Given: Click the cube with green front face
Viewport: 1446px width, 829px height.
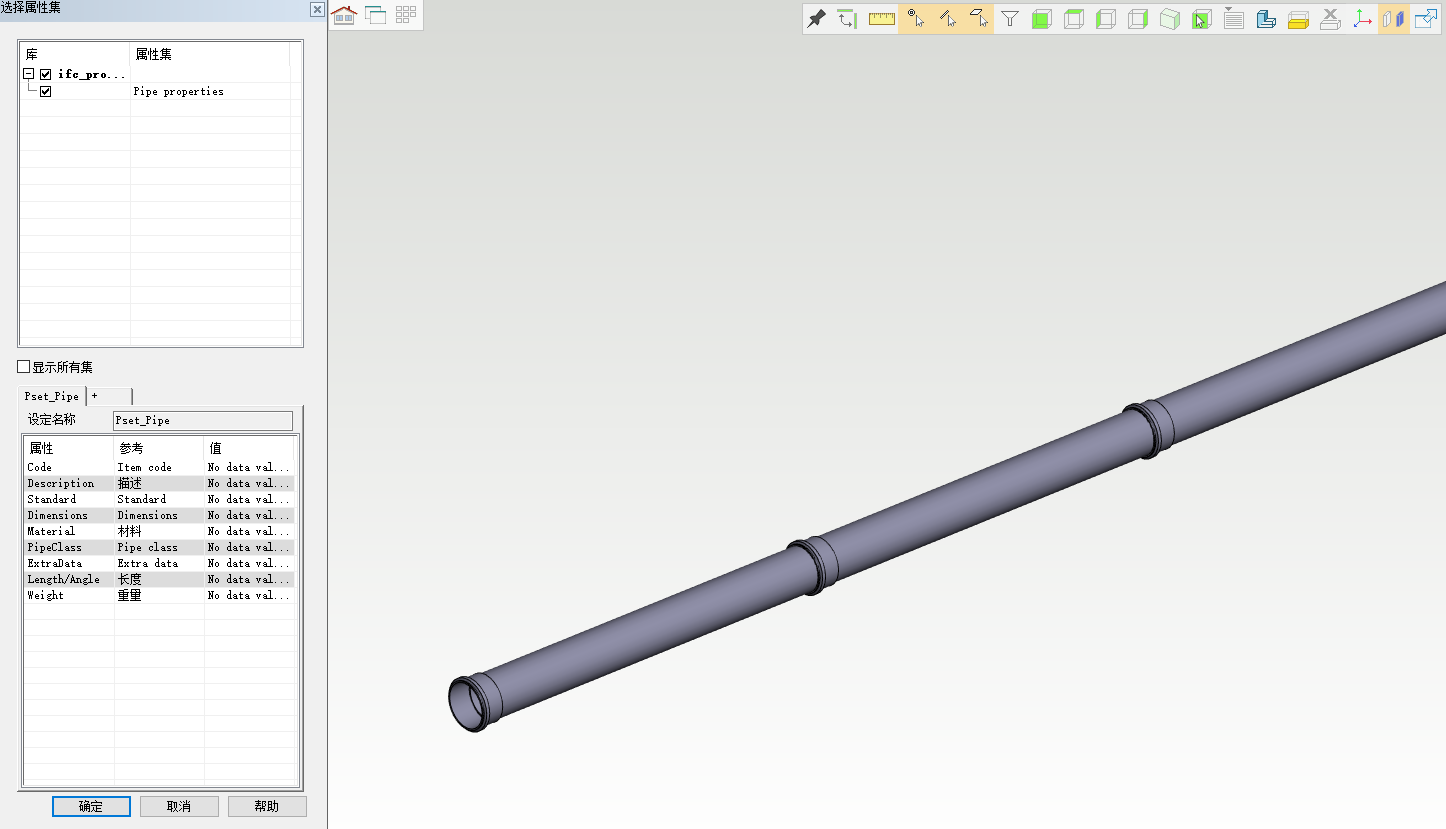Looking at the screenshot, I should point(1042,19).
